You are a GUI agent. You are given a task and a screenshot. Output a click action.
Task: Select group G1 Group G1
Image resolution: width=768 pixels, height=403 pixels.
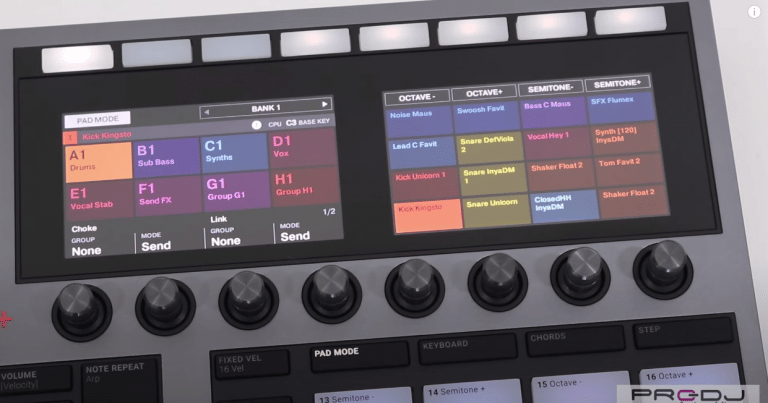(237, 191)
